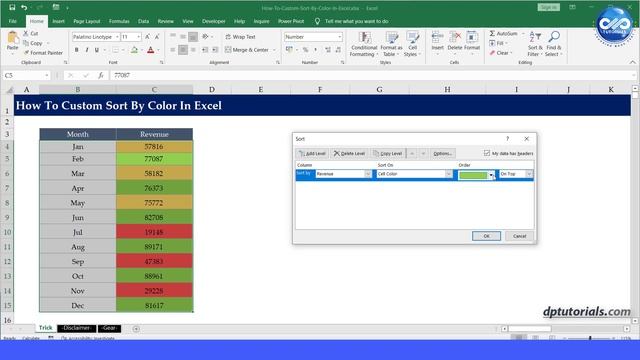This screenshot has width=640, height=360.
Task: Open the Font name dropdown
Action: (117, 37)
